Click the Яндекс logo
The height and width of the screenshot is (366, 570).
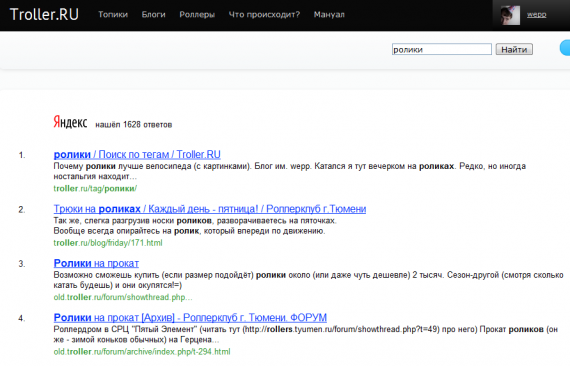tap(70, 122)
